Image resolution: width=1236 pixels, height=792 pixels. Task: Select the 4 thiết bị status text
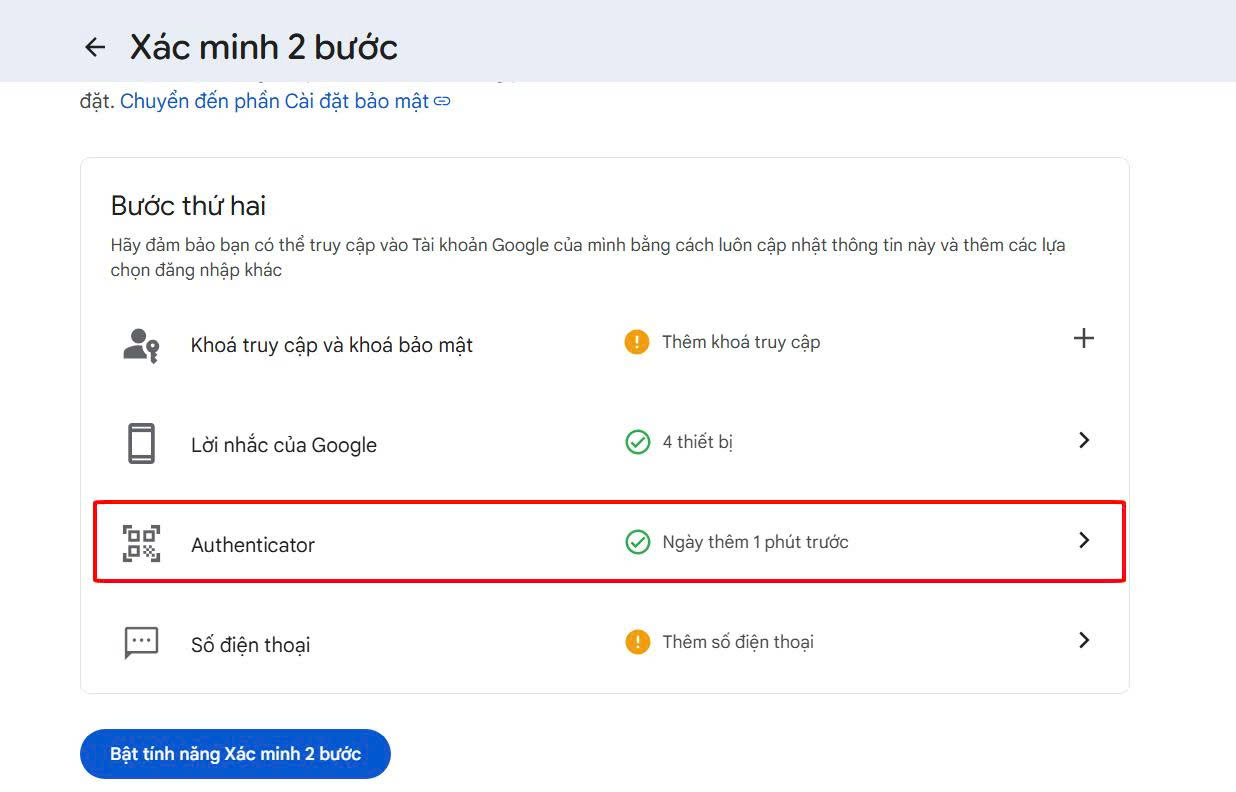coord(697,441)
